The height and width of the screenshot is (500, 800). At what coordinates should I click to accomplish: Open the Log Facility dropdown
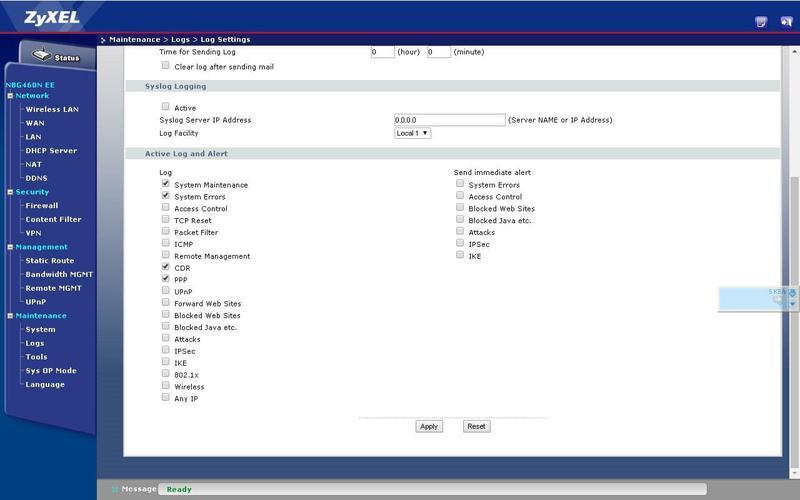tap(412, 133)
